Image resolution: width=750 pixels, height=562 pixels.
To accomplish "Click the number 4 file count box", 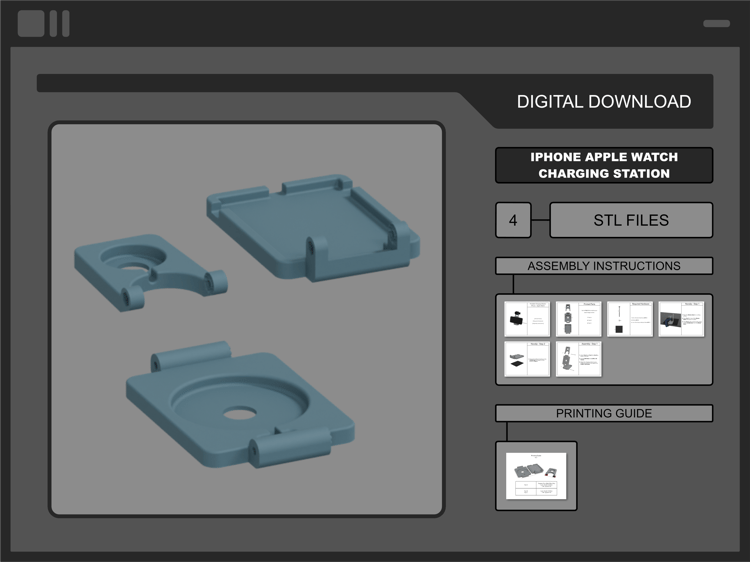I will coord(513,220).
